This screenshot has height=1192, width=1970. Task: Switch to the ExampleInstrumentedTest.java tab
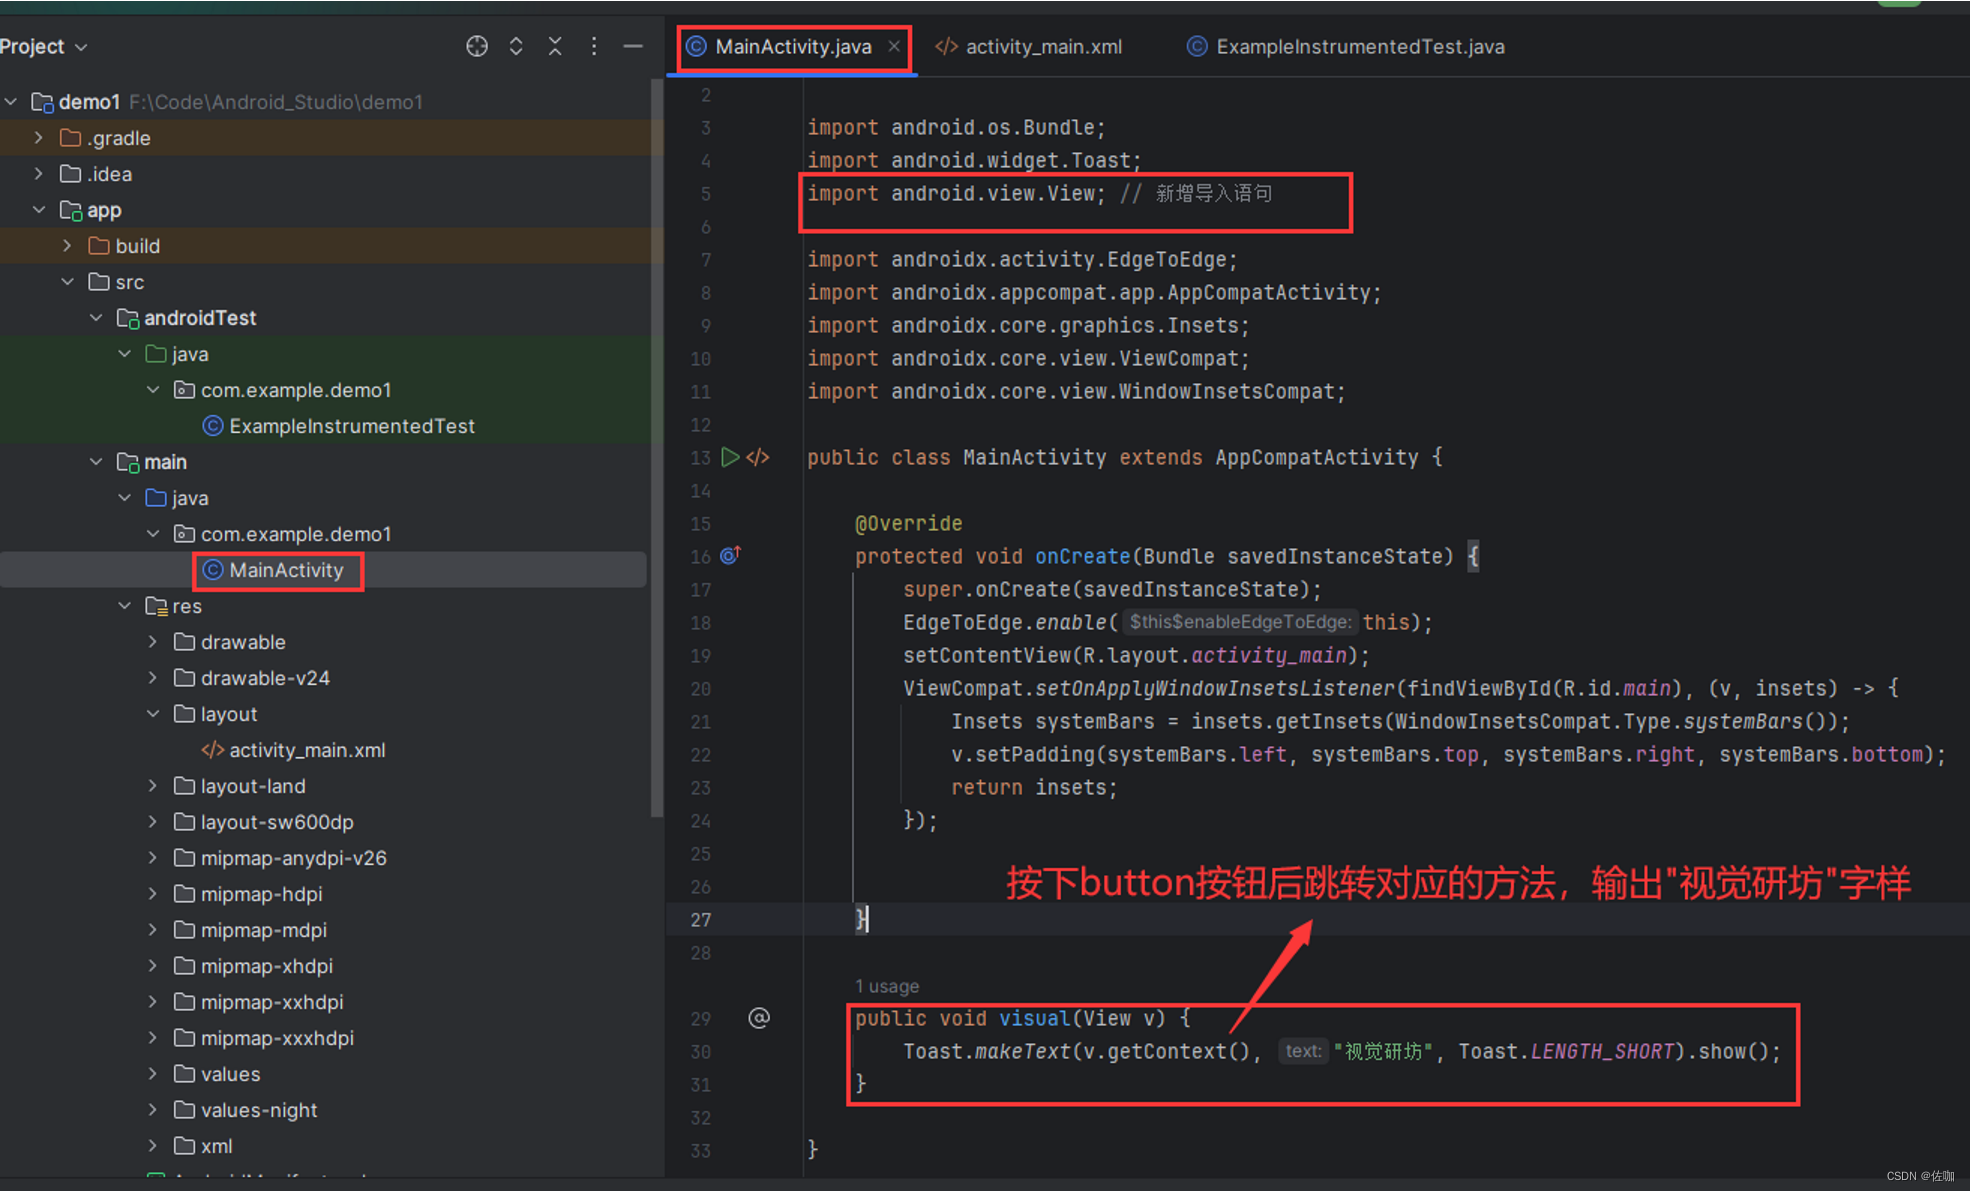pyautogui.click(x=1346, y=47)
